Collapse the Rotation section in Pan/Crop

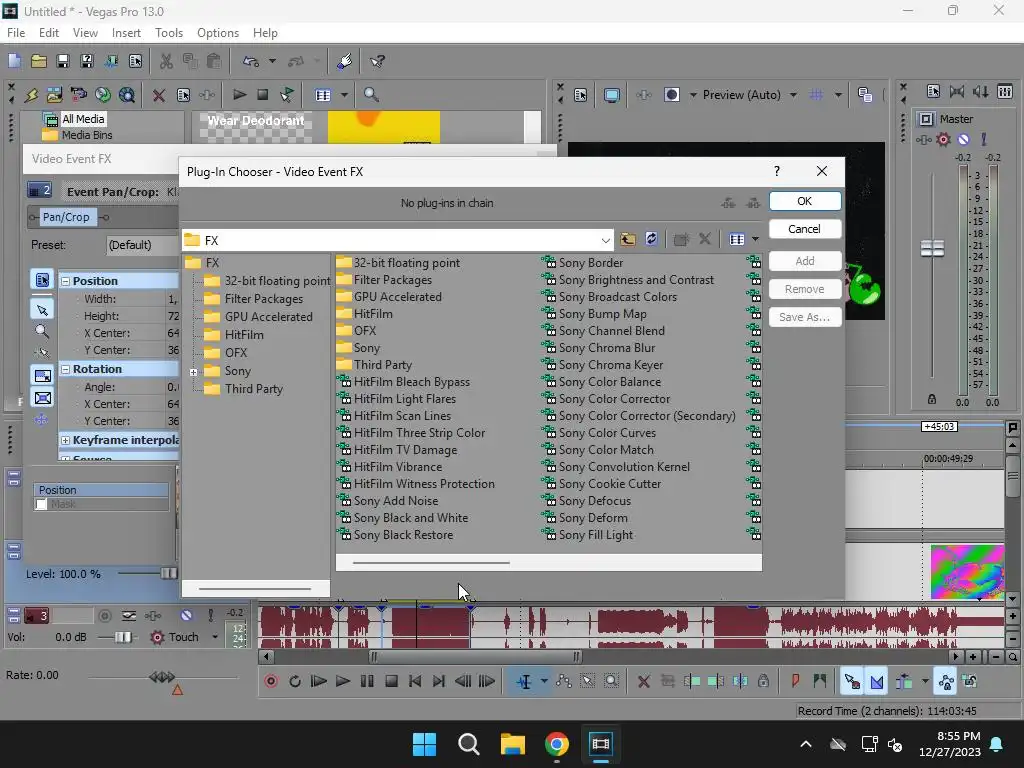(x=65, y=369)
